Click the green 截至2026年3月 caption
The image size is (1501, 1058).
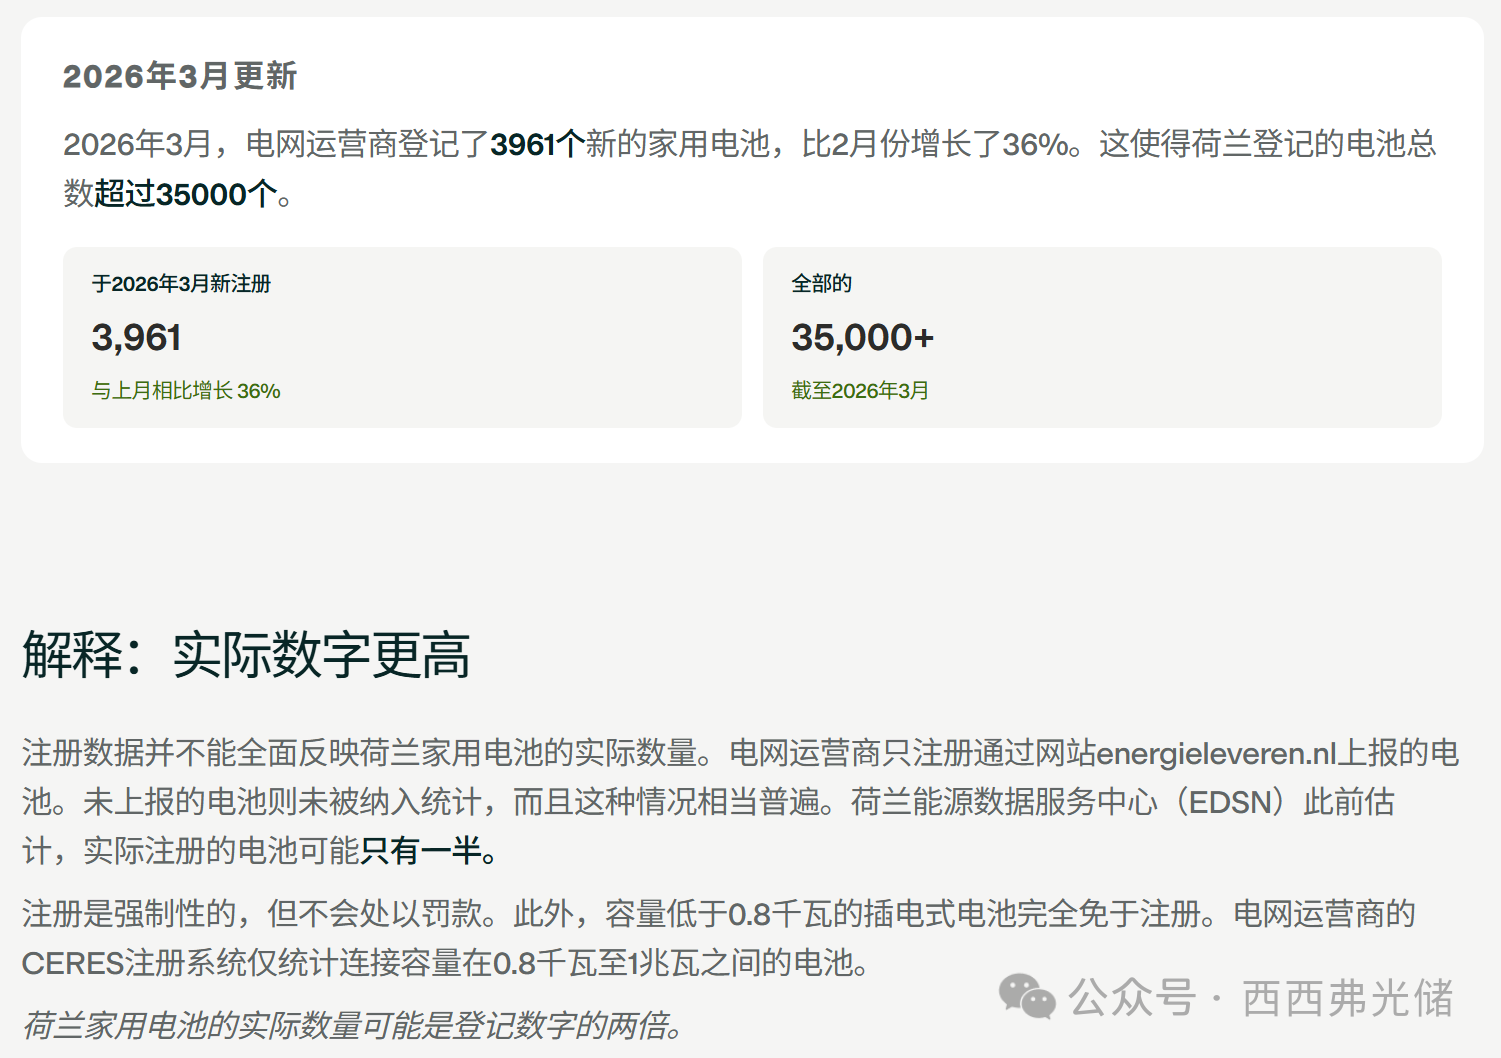860,391
